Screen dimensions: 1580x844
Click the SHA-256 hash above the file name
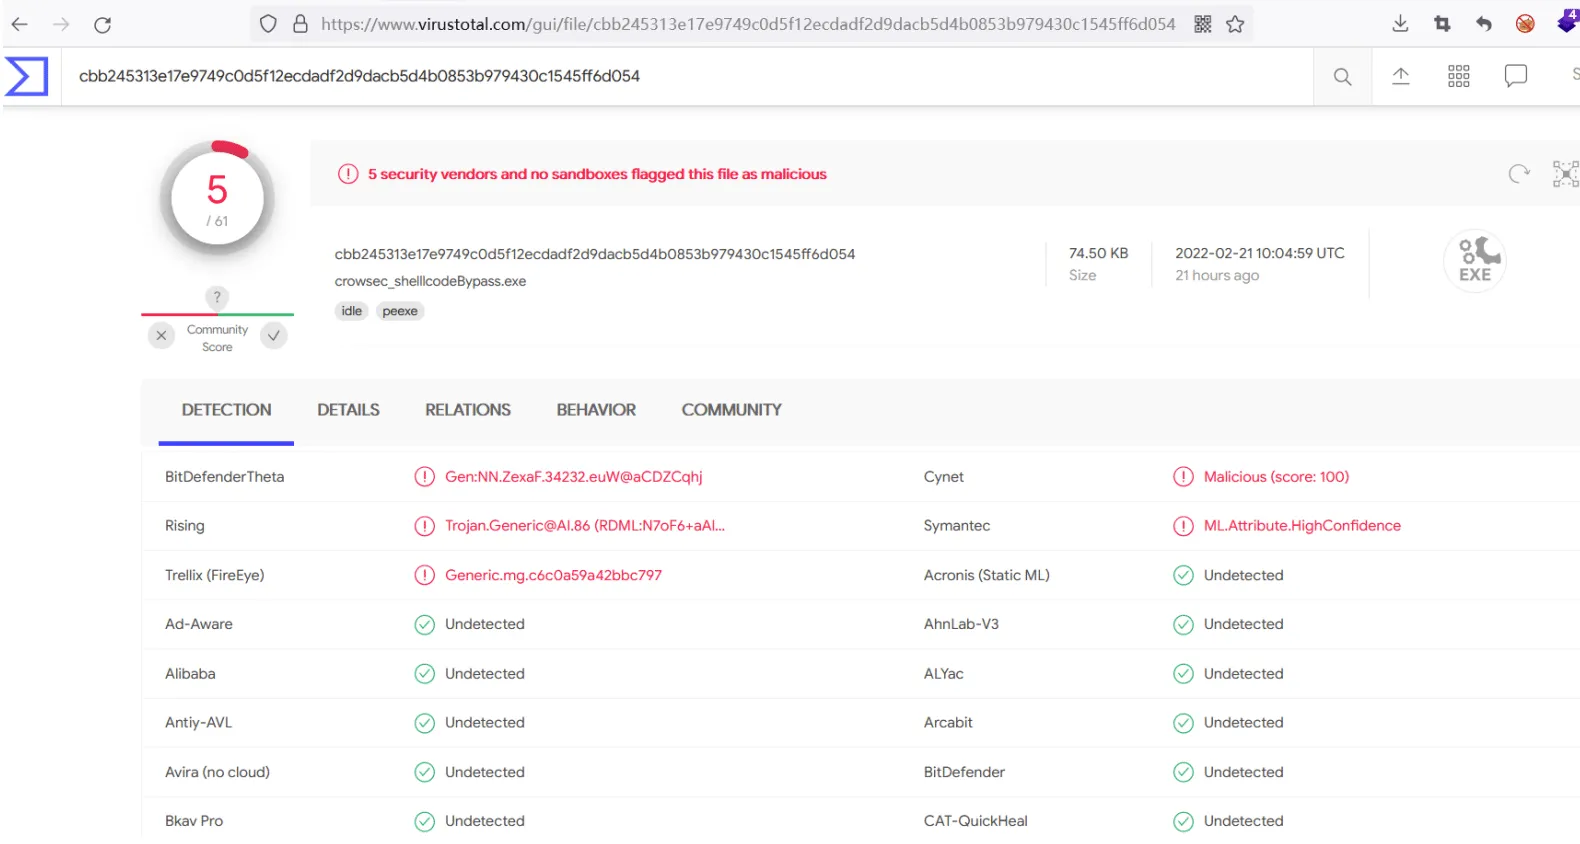coord(595,254)
